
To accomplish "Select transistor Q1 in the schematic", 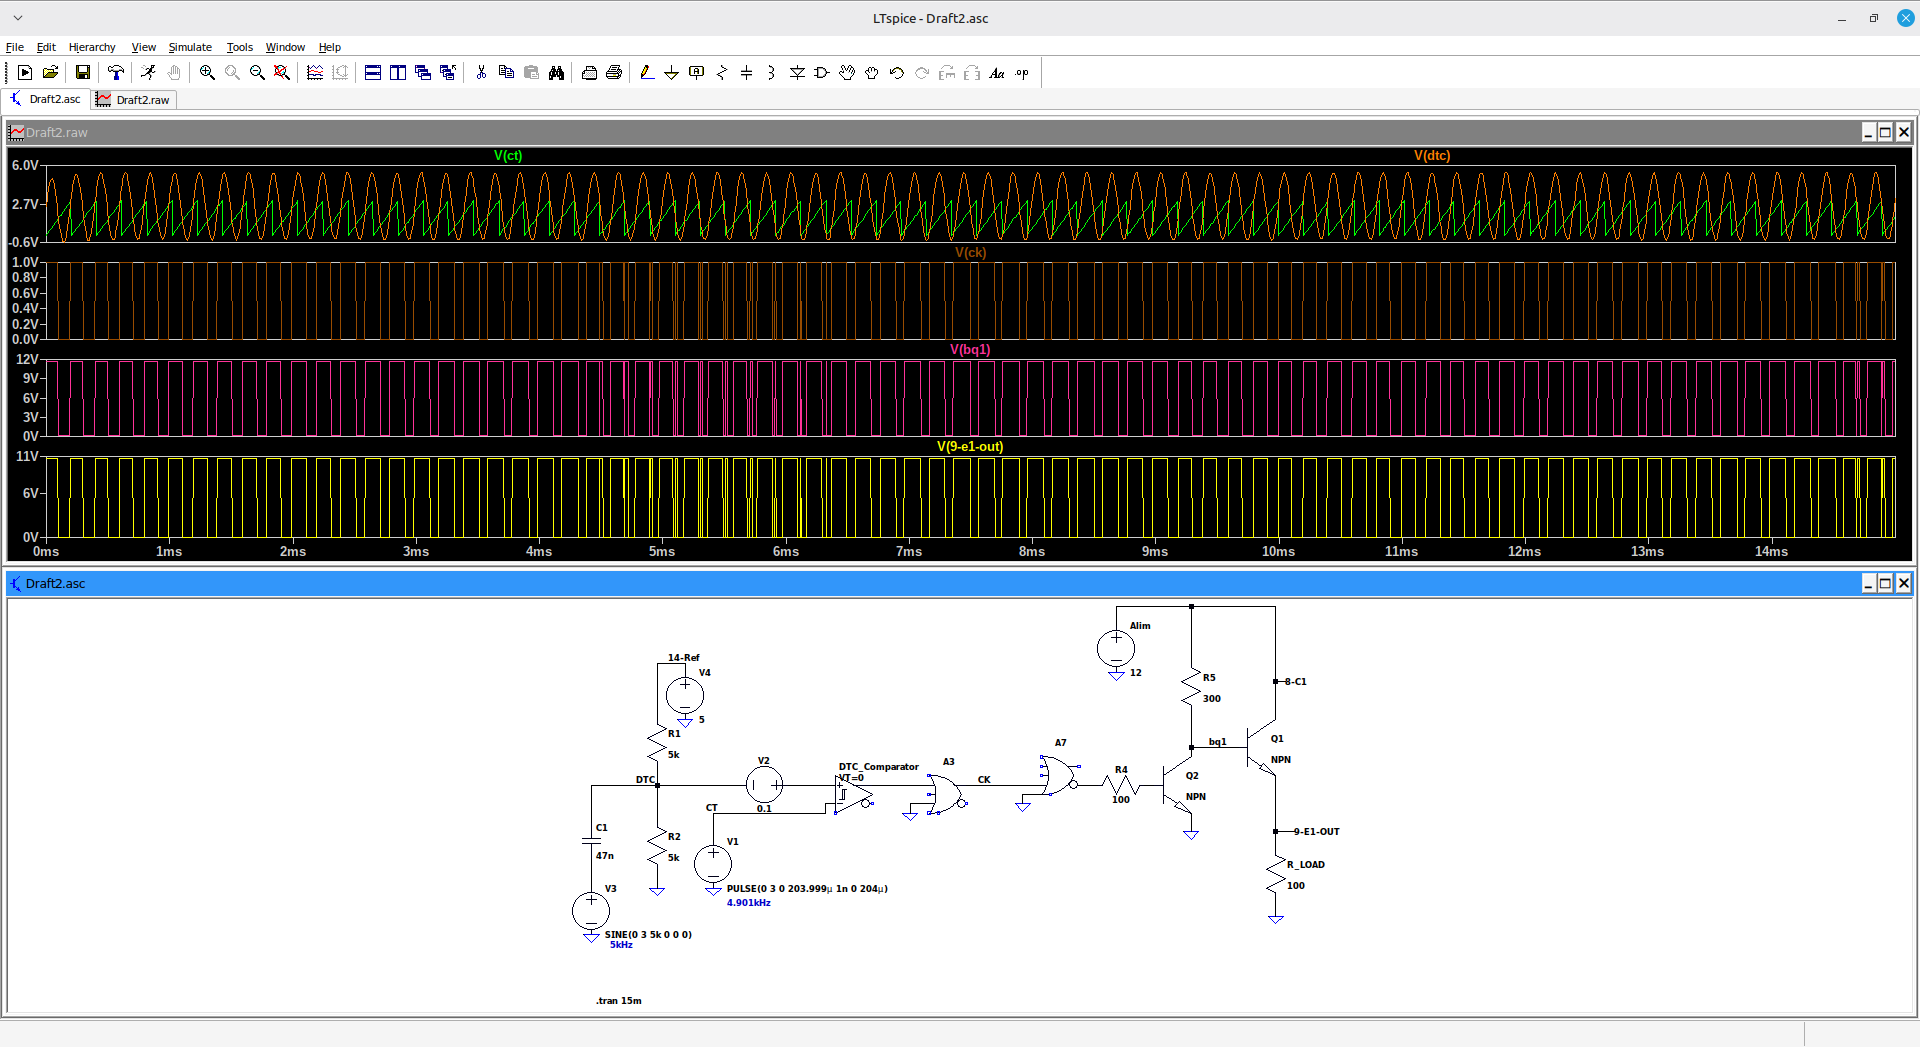I will [x=1262, y=746].
